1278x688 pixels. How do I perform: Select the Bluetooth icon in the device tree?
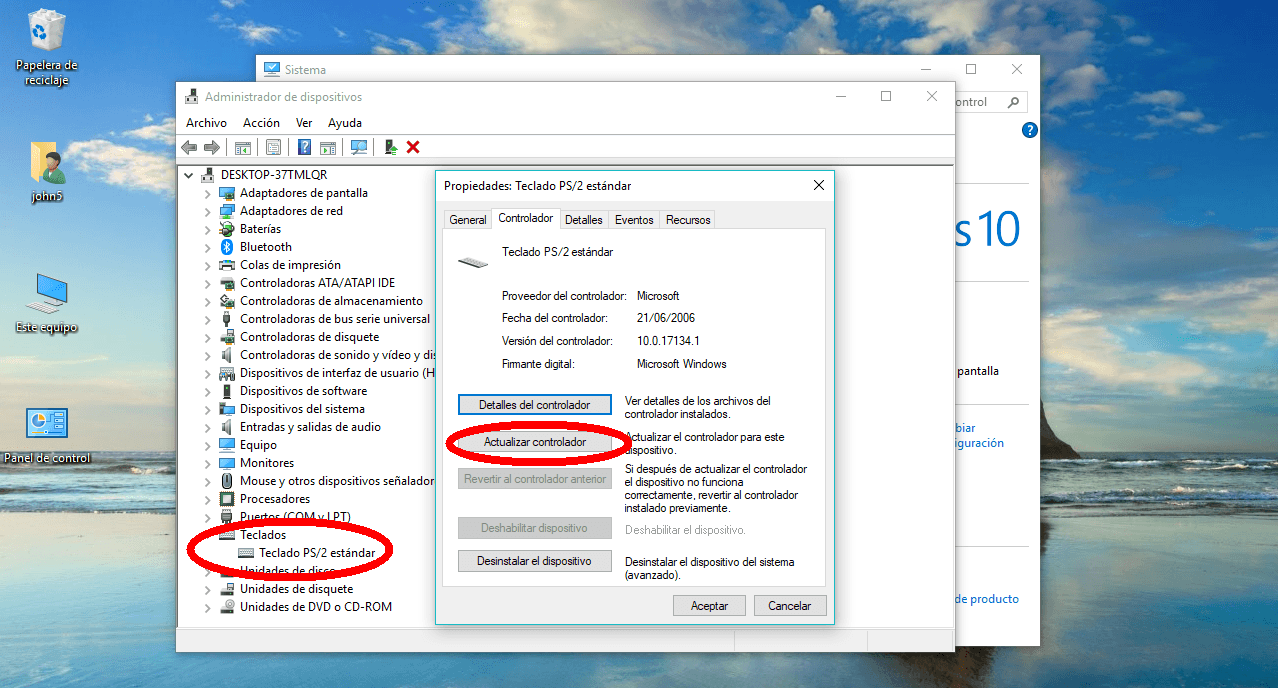click(x=227, y=247)
